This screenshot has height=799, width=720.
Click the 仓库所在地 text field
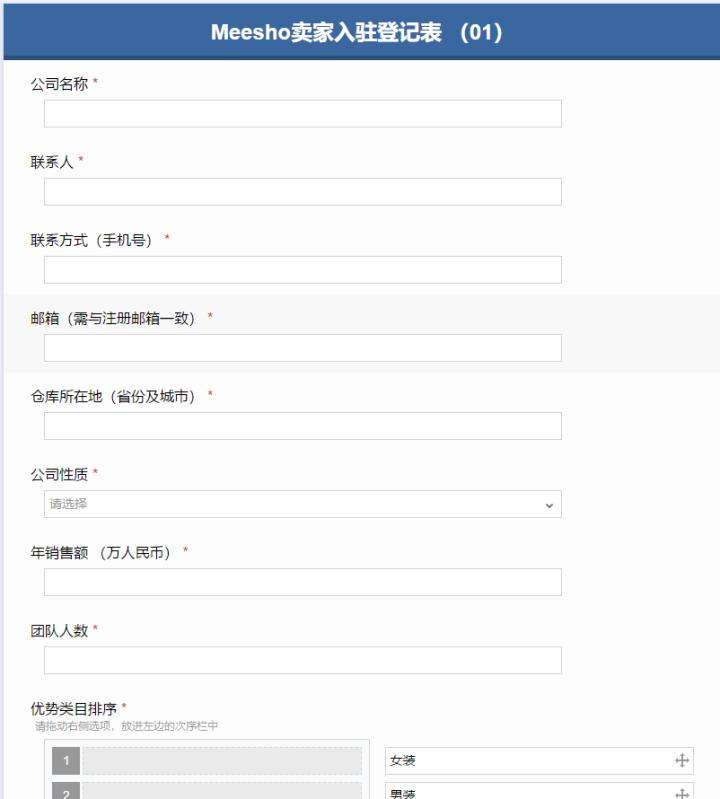[x=302, y=426]
